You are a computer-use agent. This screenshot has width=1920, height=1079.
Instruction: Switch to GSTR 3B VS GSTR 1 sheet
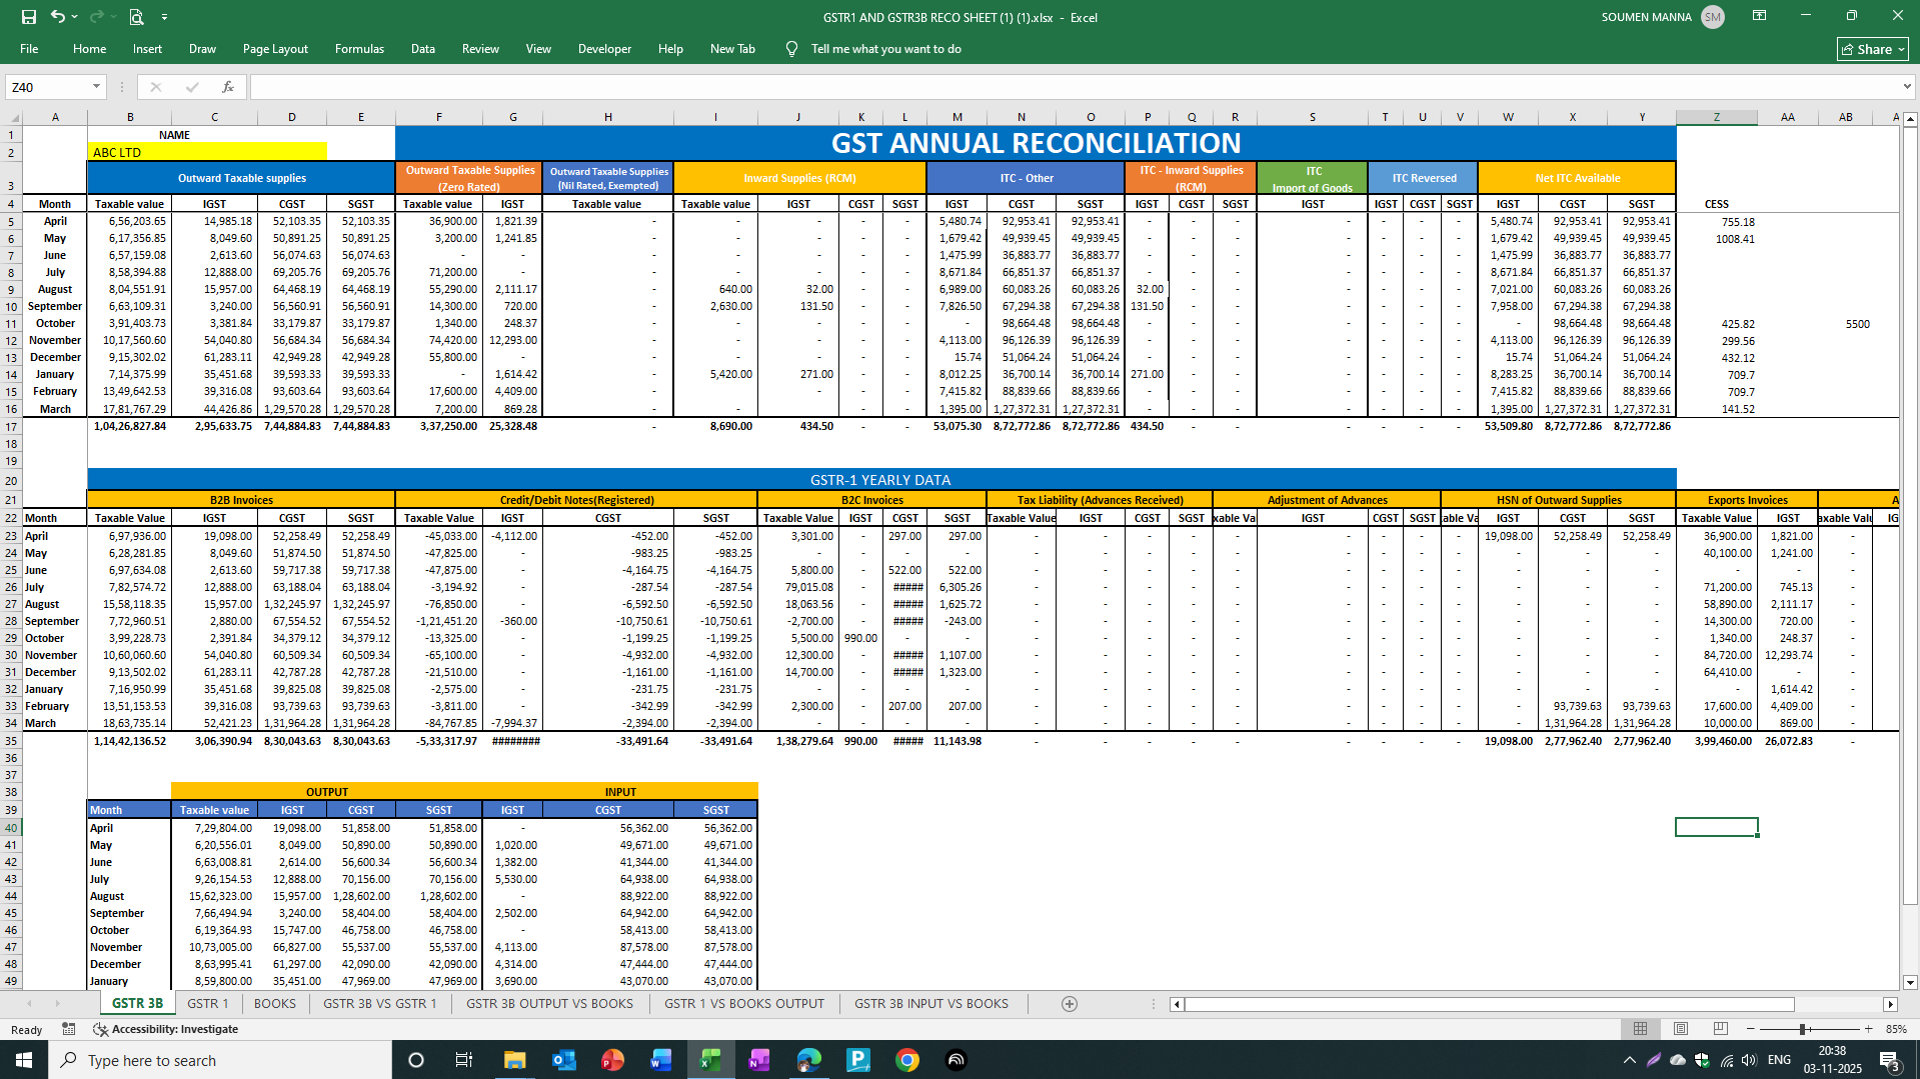[380, 1004]
